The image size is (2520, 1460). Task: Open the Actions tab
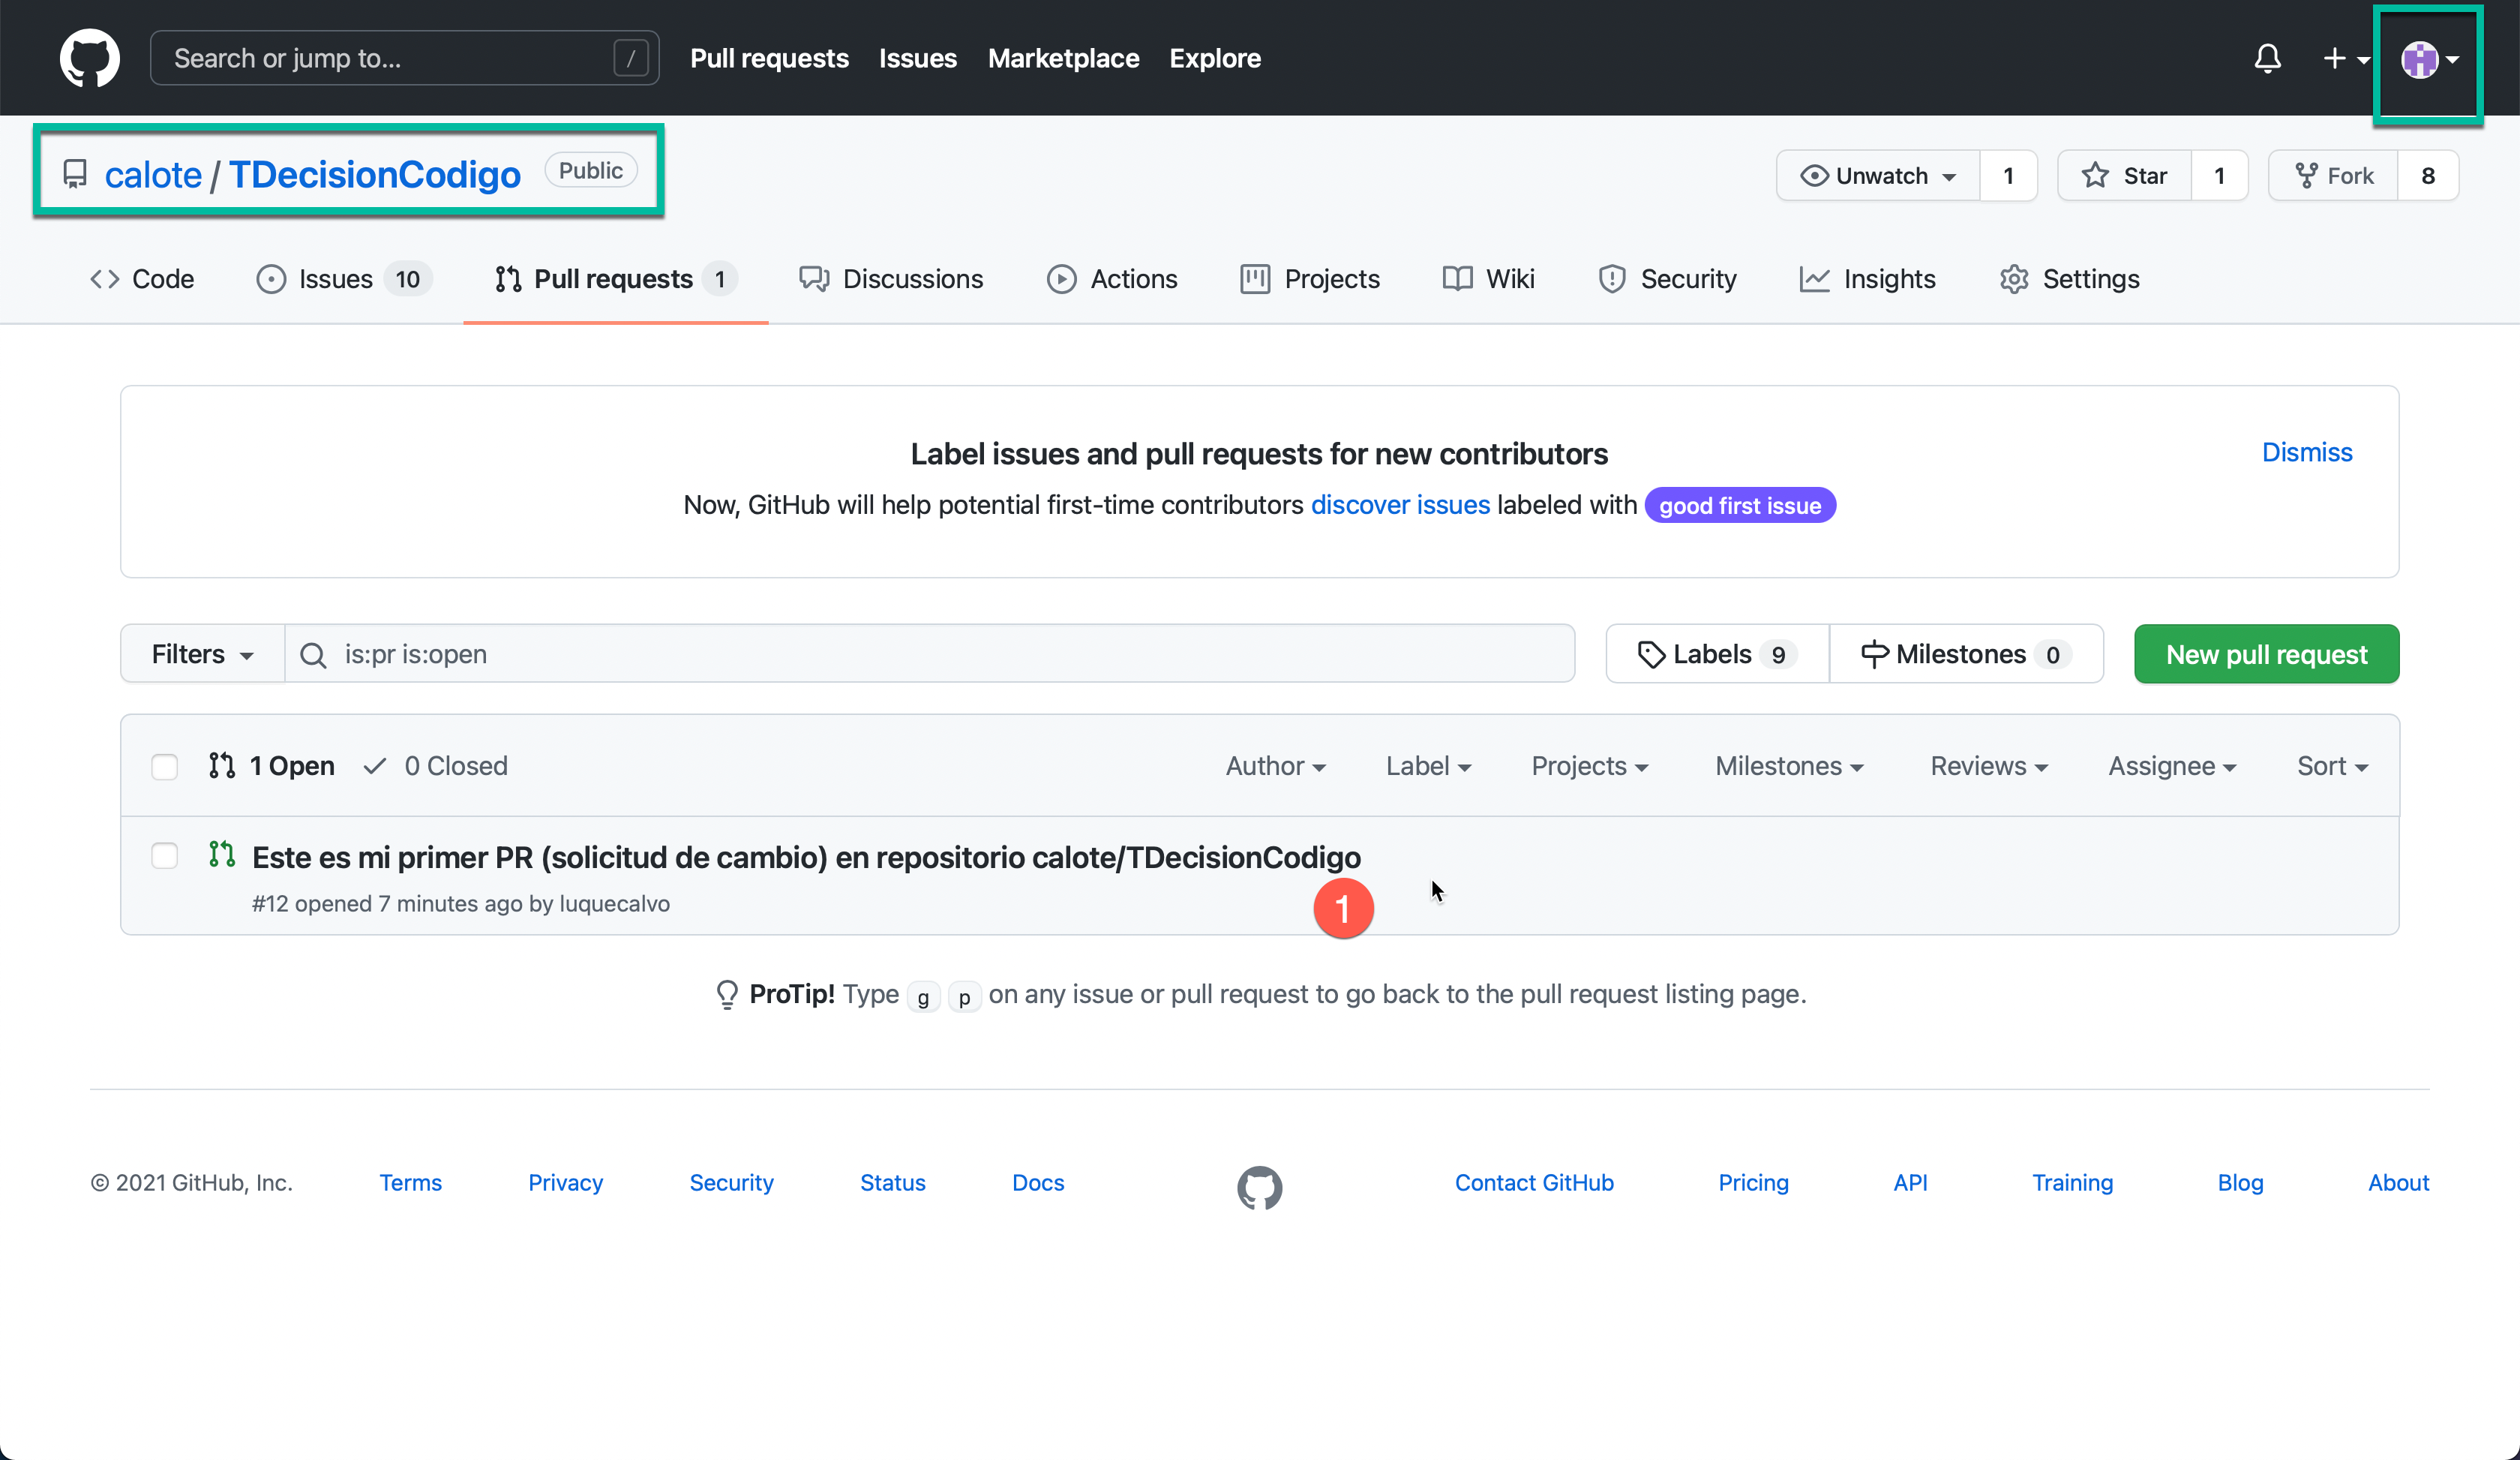click(1112, 279)
